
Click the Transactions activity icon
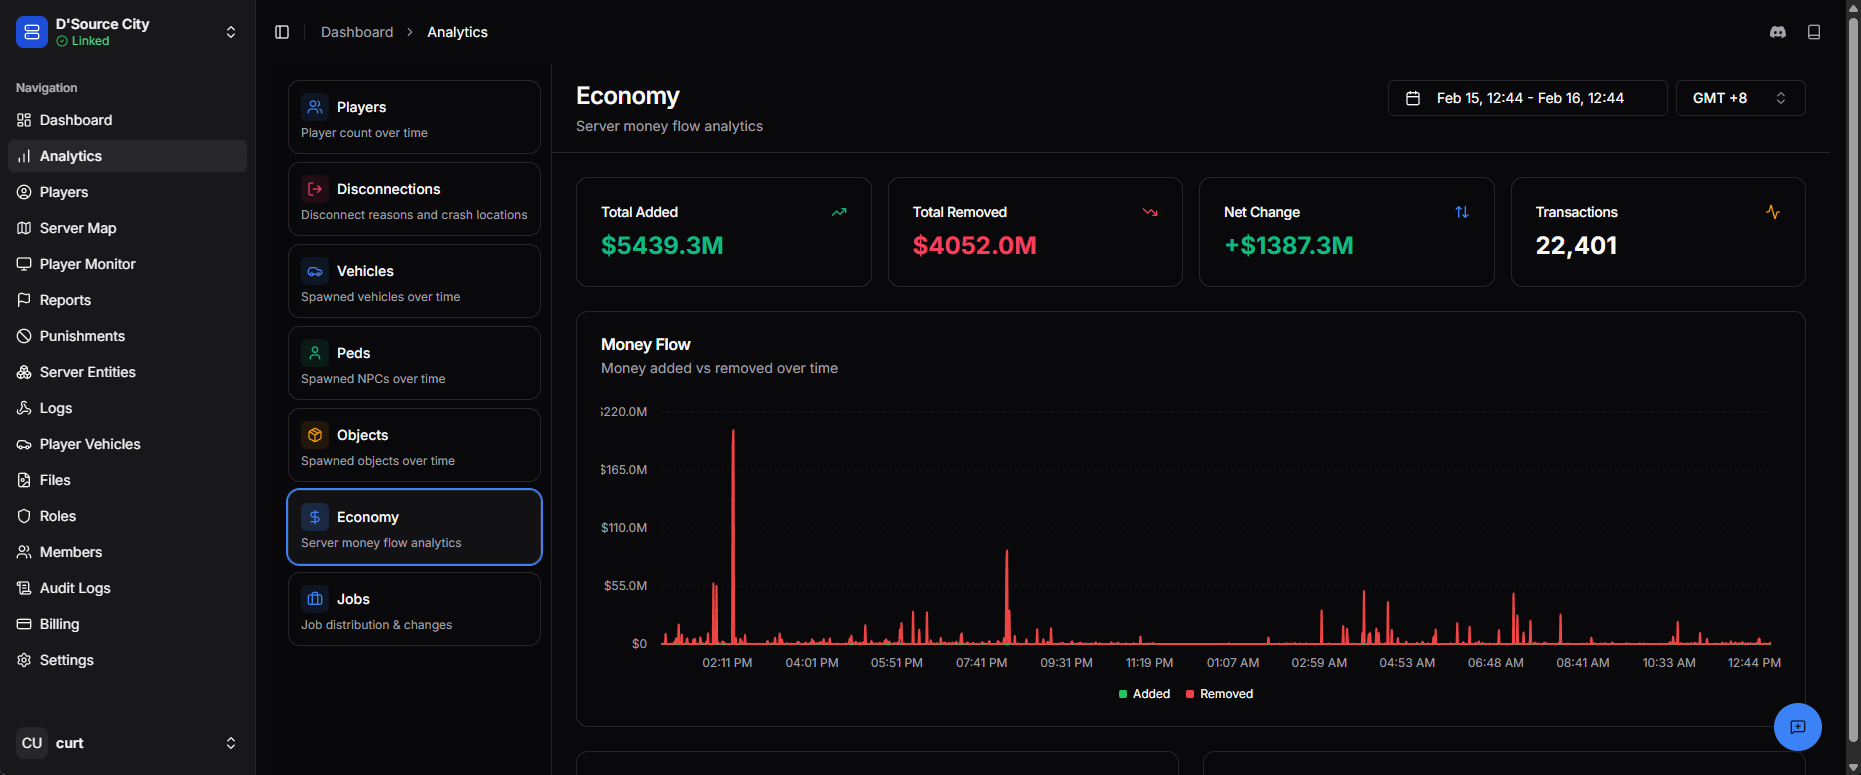coord(1773,212)
